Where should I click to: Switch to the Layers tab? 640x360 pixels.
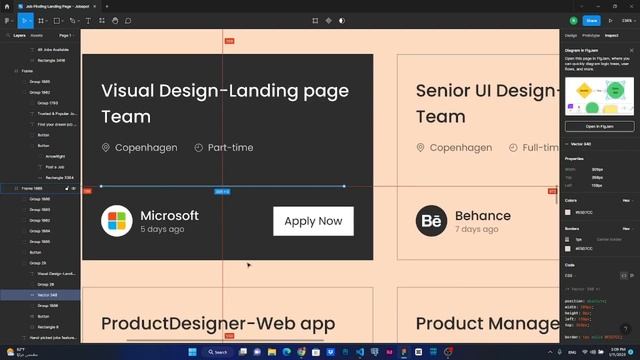pyautogui.click(x=19, y=36)
